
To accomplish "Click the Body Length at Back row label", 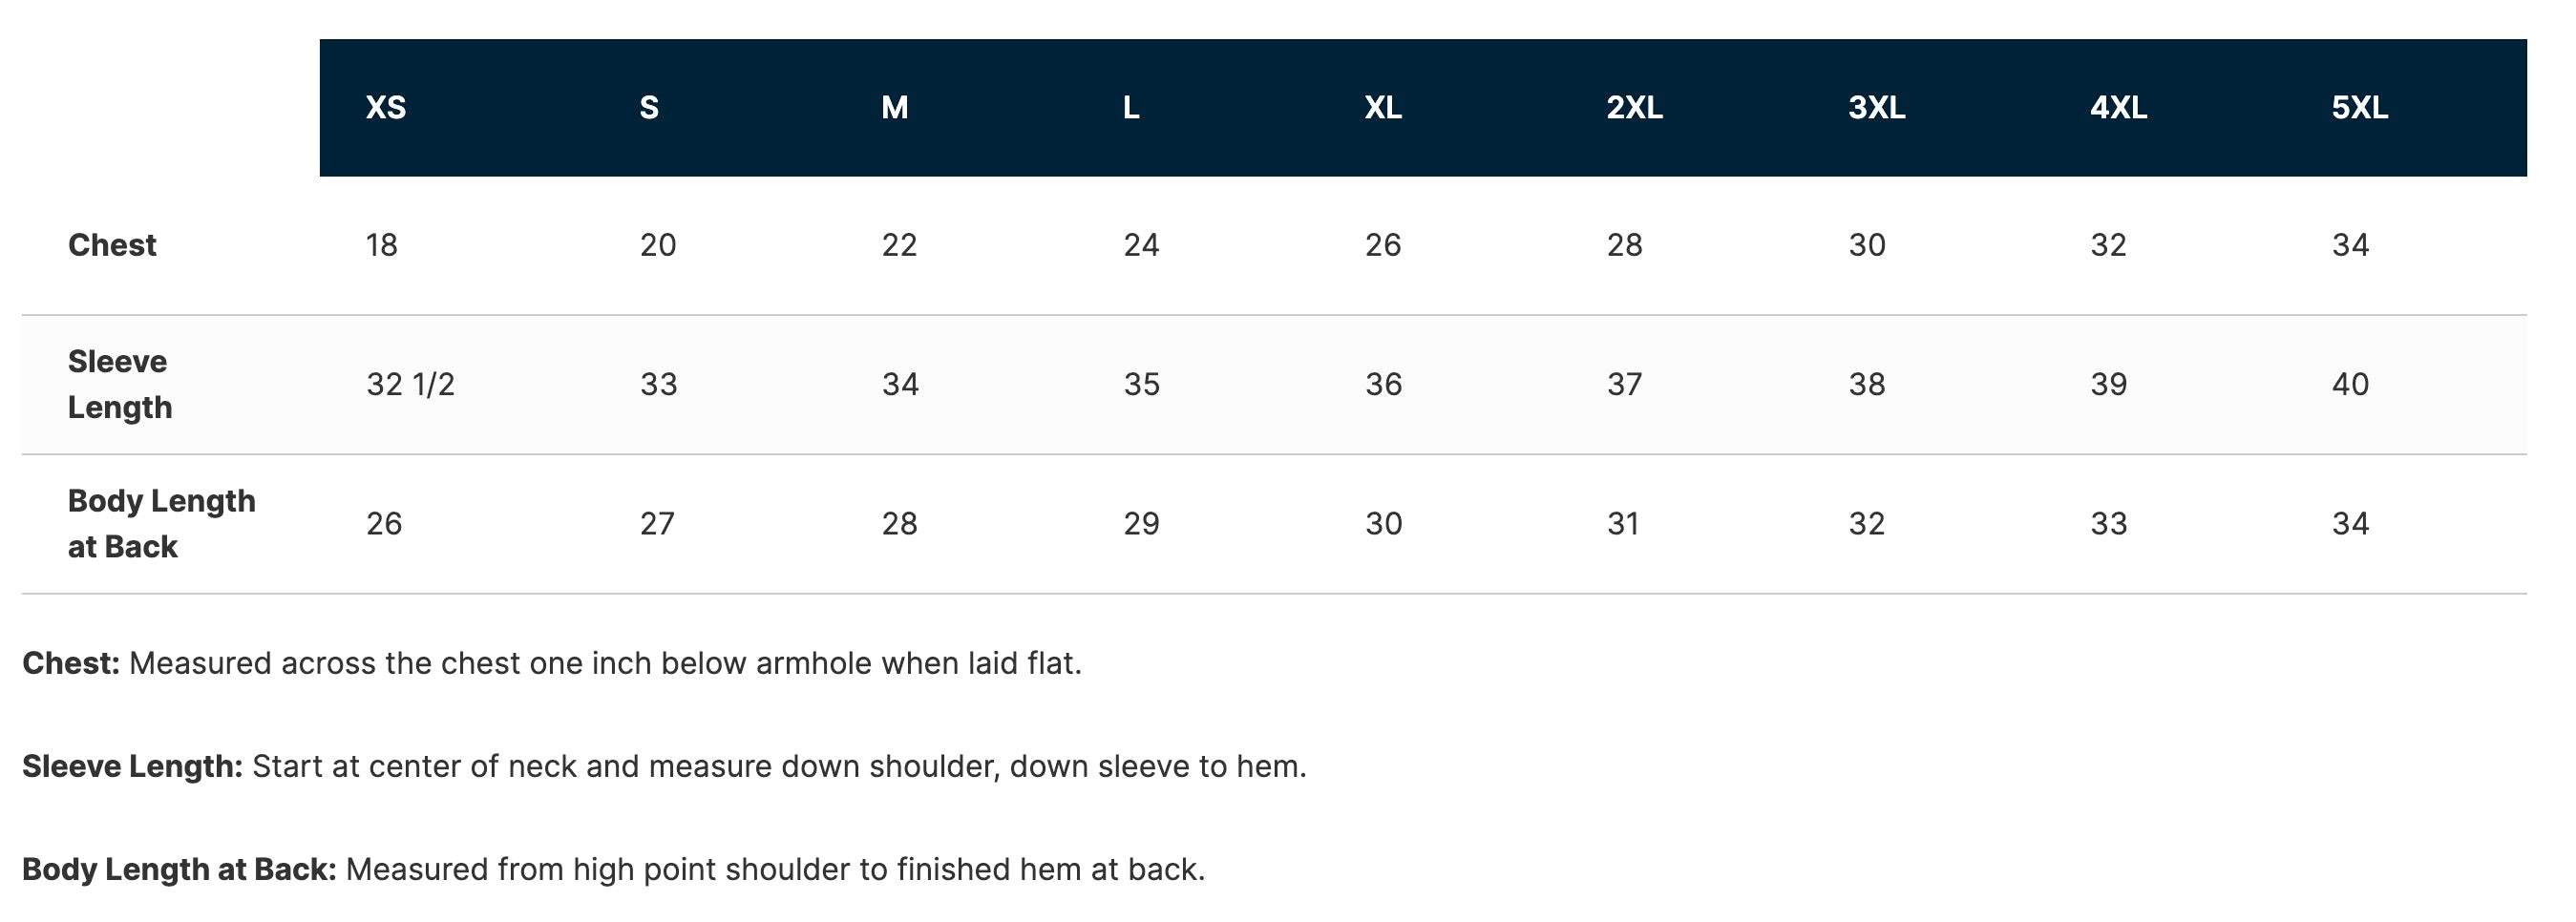I will click(161, 523).
